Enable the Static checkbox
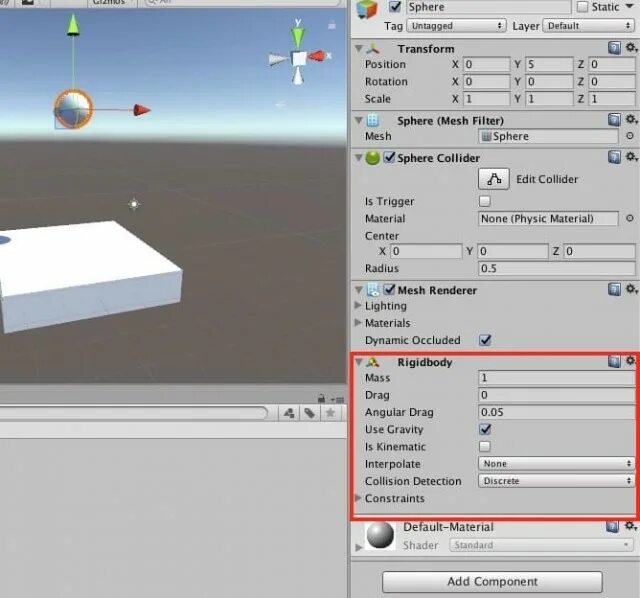Image resolution: width=640 pixels, height=598 pixels. coord(582,7)
